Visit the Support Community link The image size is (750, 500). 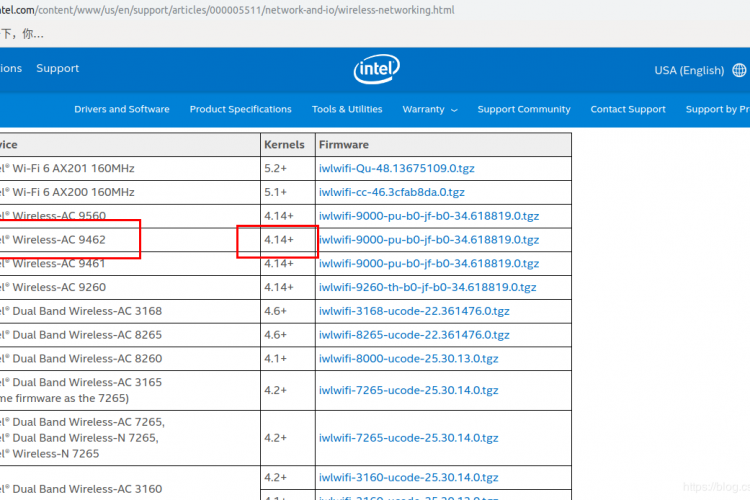524,109
